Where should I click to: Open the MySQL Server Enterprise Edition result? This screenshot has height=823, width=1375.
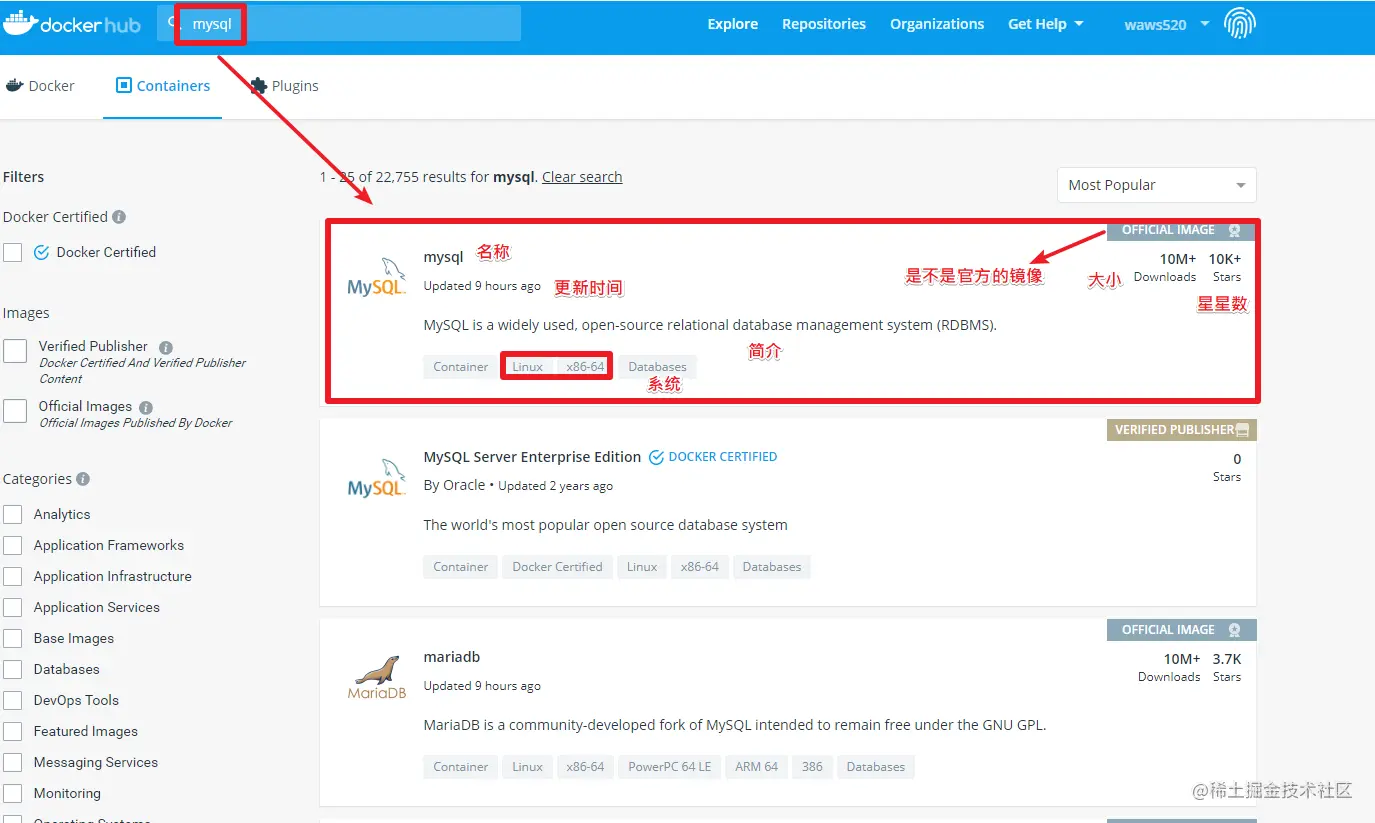(x=532, y=457)
